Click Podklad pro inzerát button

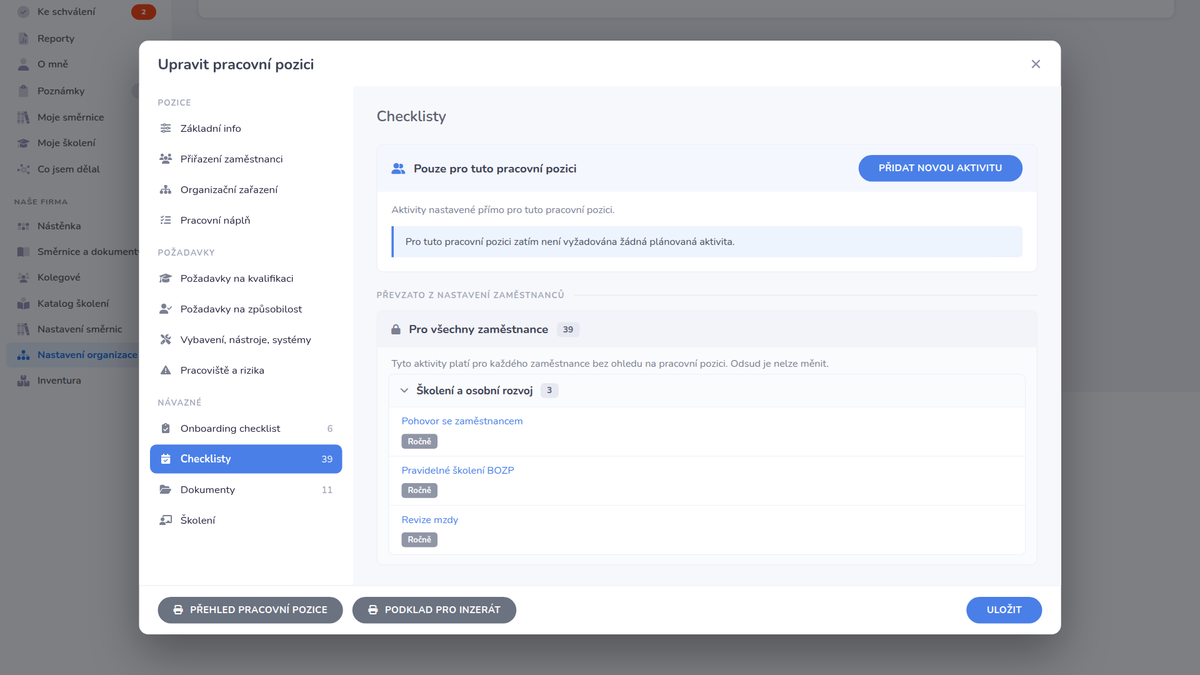tap(434, 610)
